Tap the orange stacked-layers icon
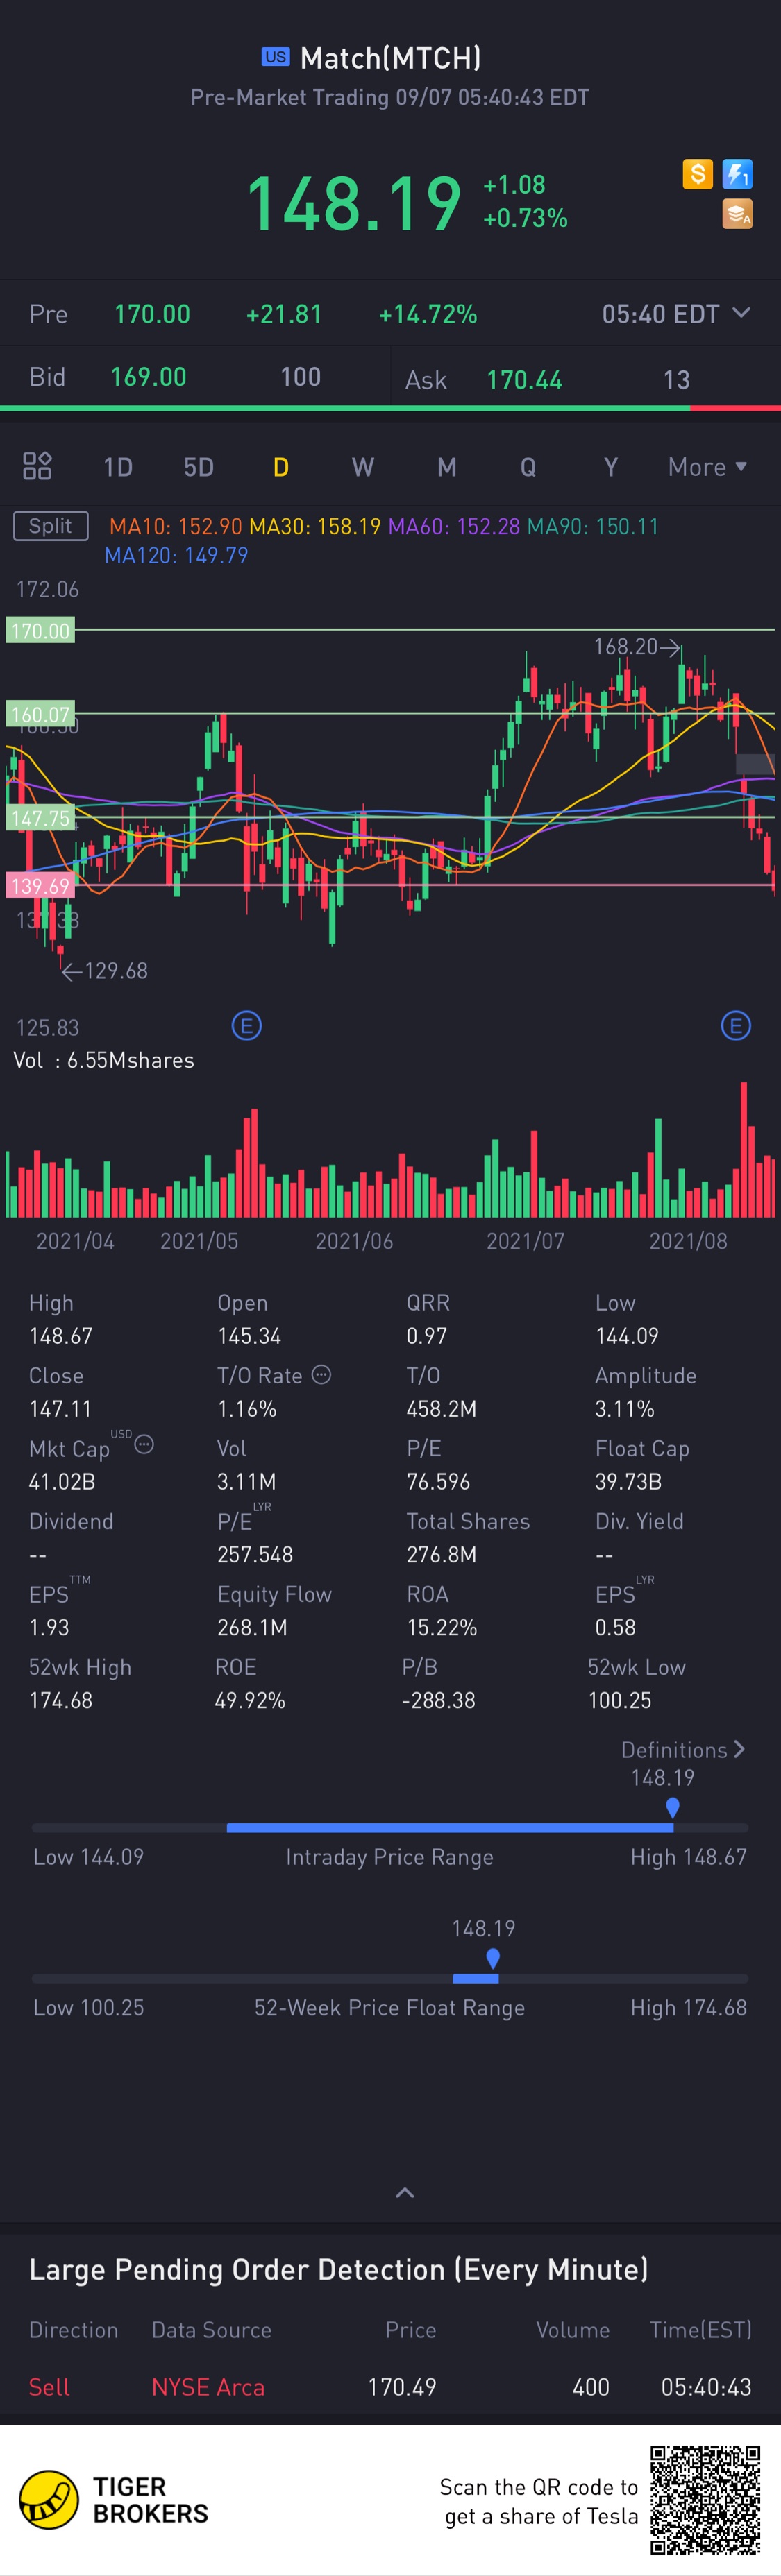This screenshot has width=781, height=2576. click(x=737, y=214)
